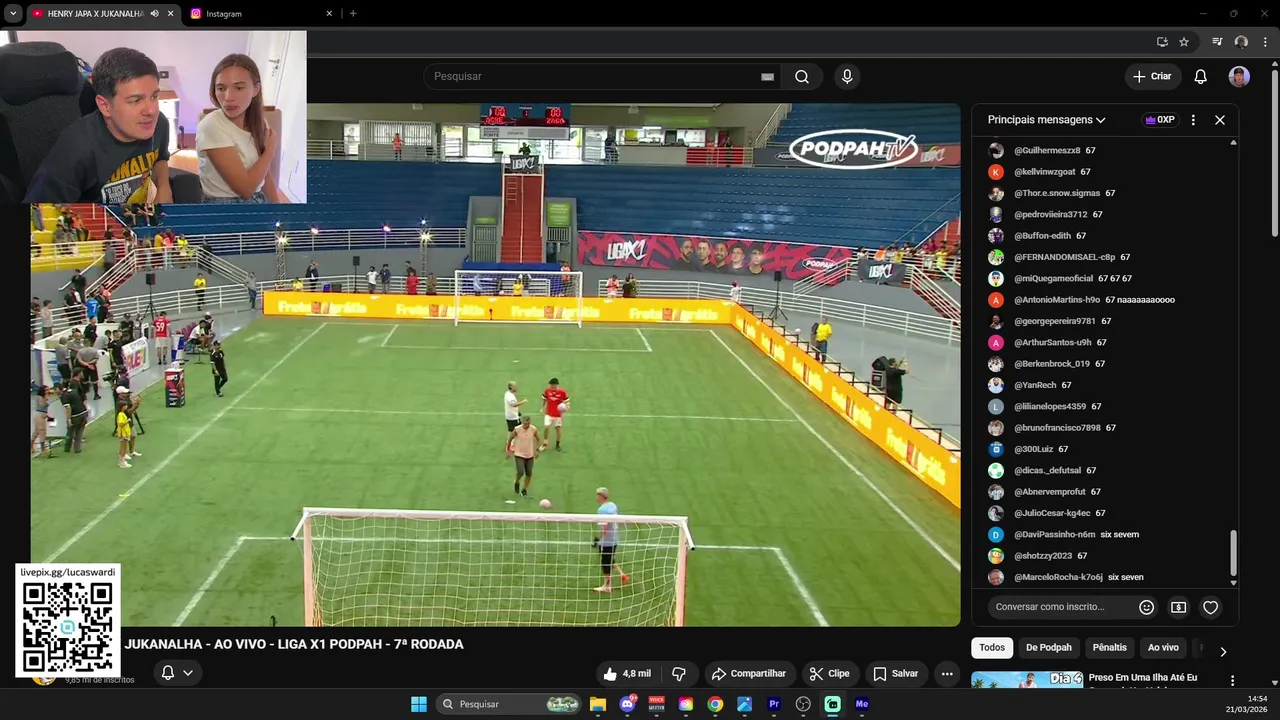Open the on-screen keyboard icon in search box
Image resolution: width=1280 pixels, height=720 pixels.
click(x=767, y=77)
